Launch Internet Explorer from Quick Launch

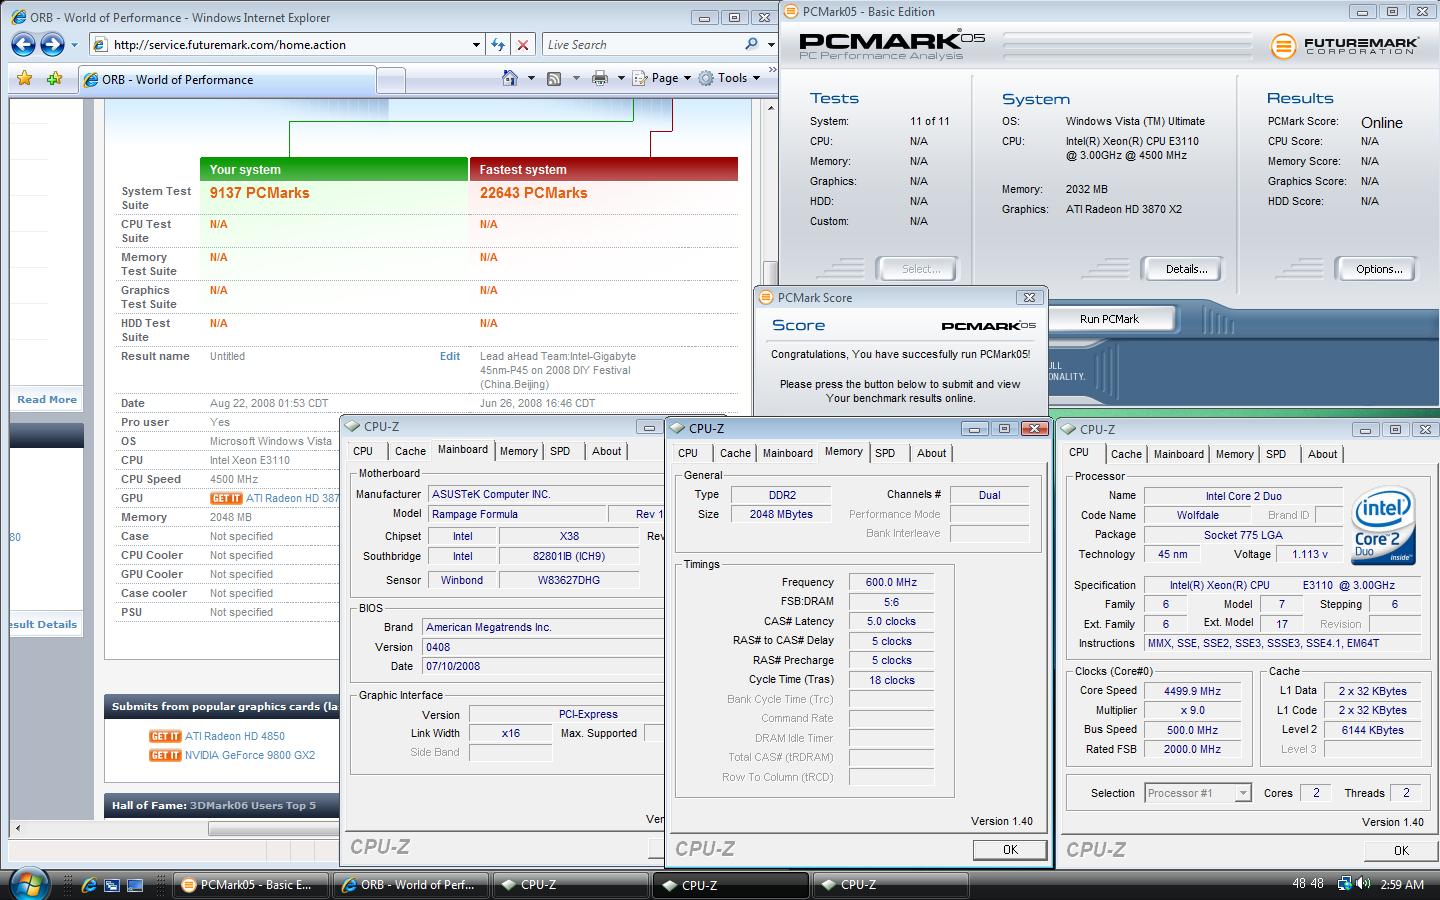88,885
